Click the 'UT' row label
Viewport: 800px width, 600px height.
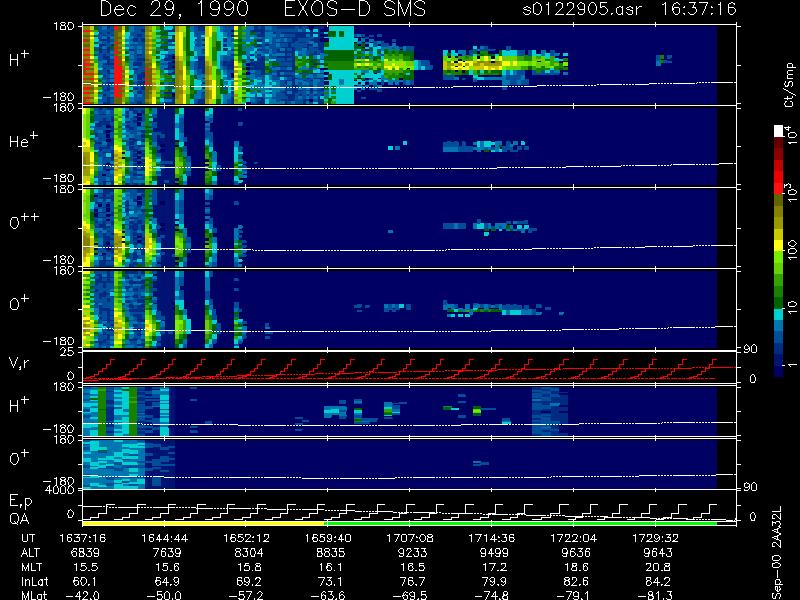tap(28, 538)
